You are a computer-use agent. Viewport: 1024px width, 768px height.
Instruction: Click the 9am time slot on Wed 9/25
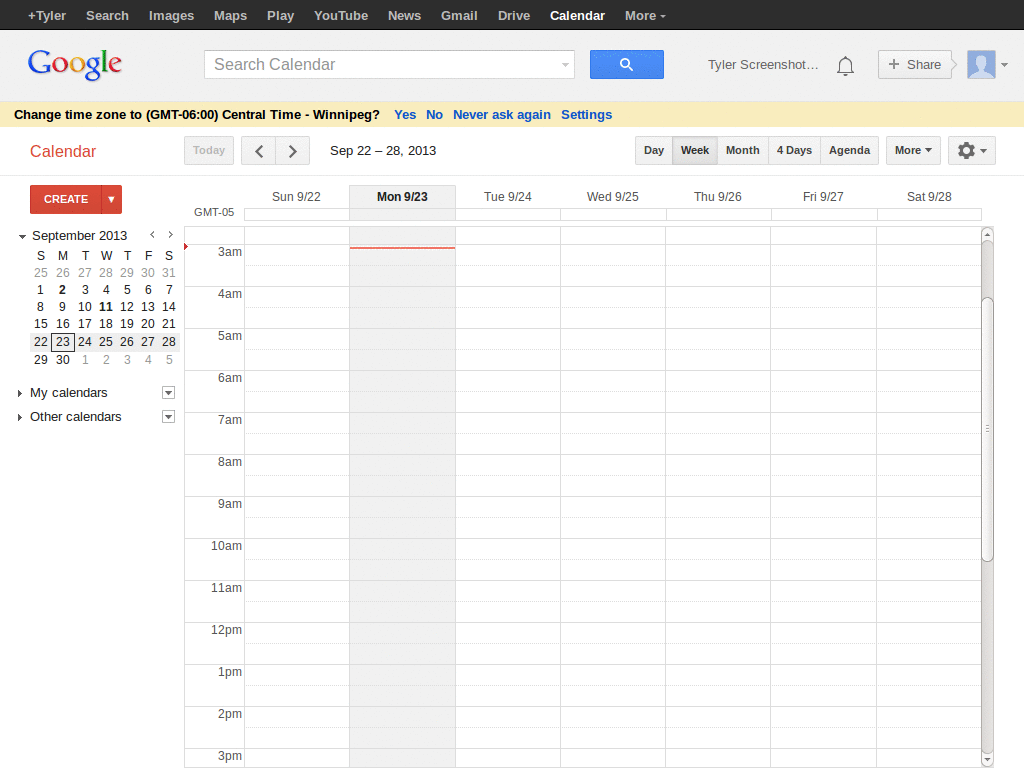click(613, 507)
